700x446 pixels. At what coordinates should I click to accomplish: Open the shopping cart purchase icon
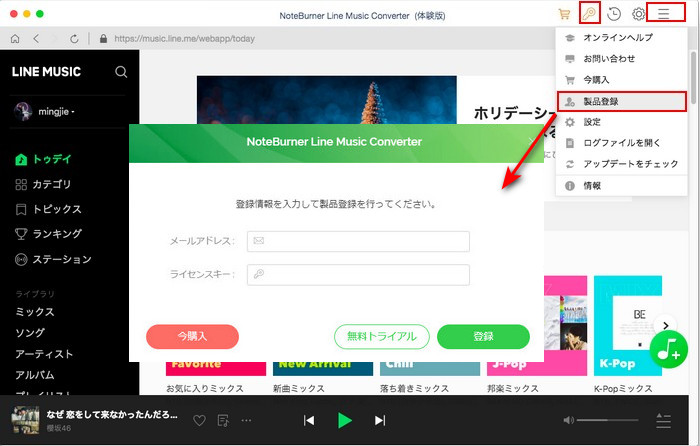pyautogui.click(x=564, y=14)
